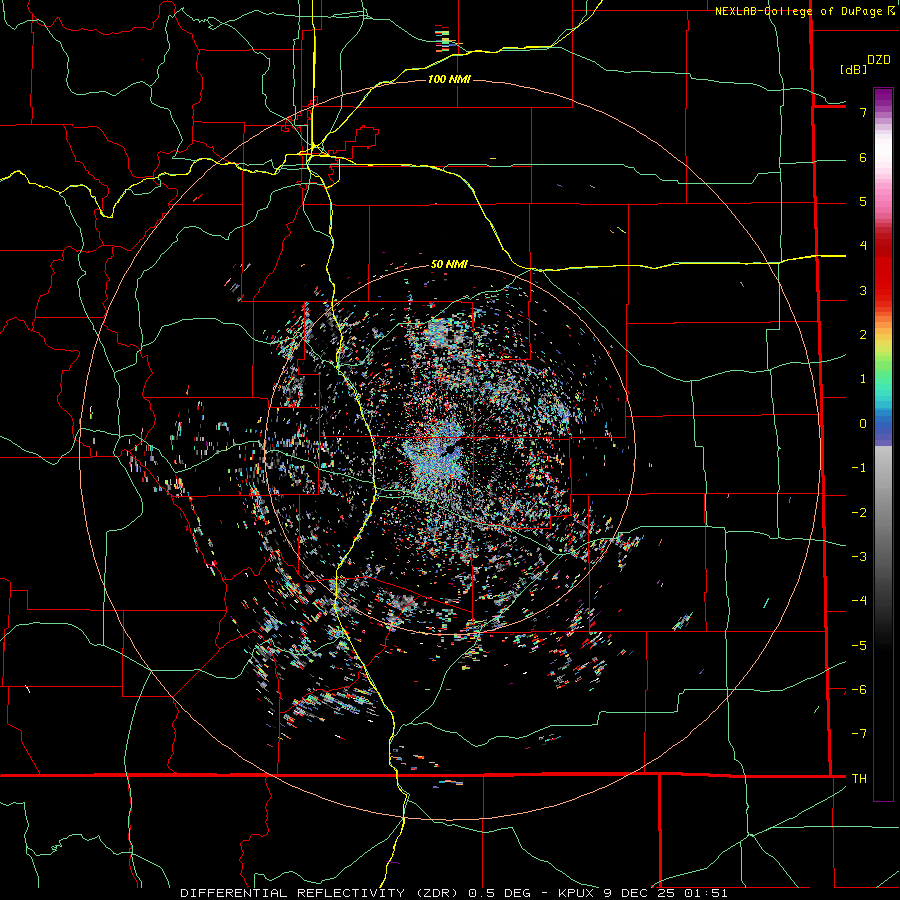Click the 4 value on the dB scale
The height and width of the screenshot is (900, 900).
(x=863, y=246)
